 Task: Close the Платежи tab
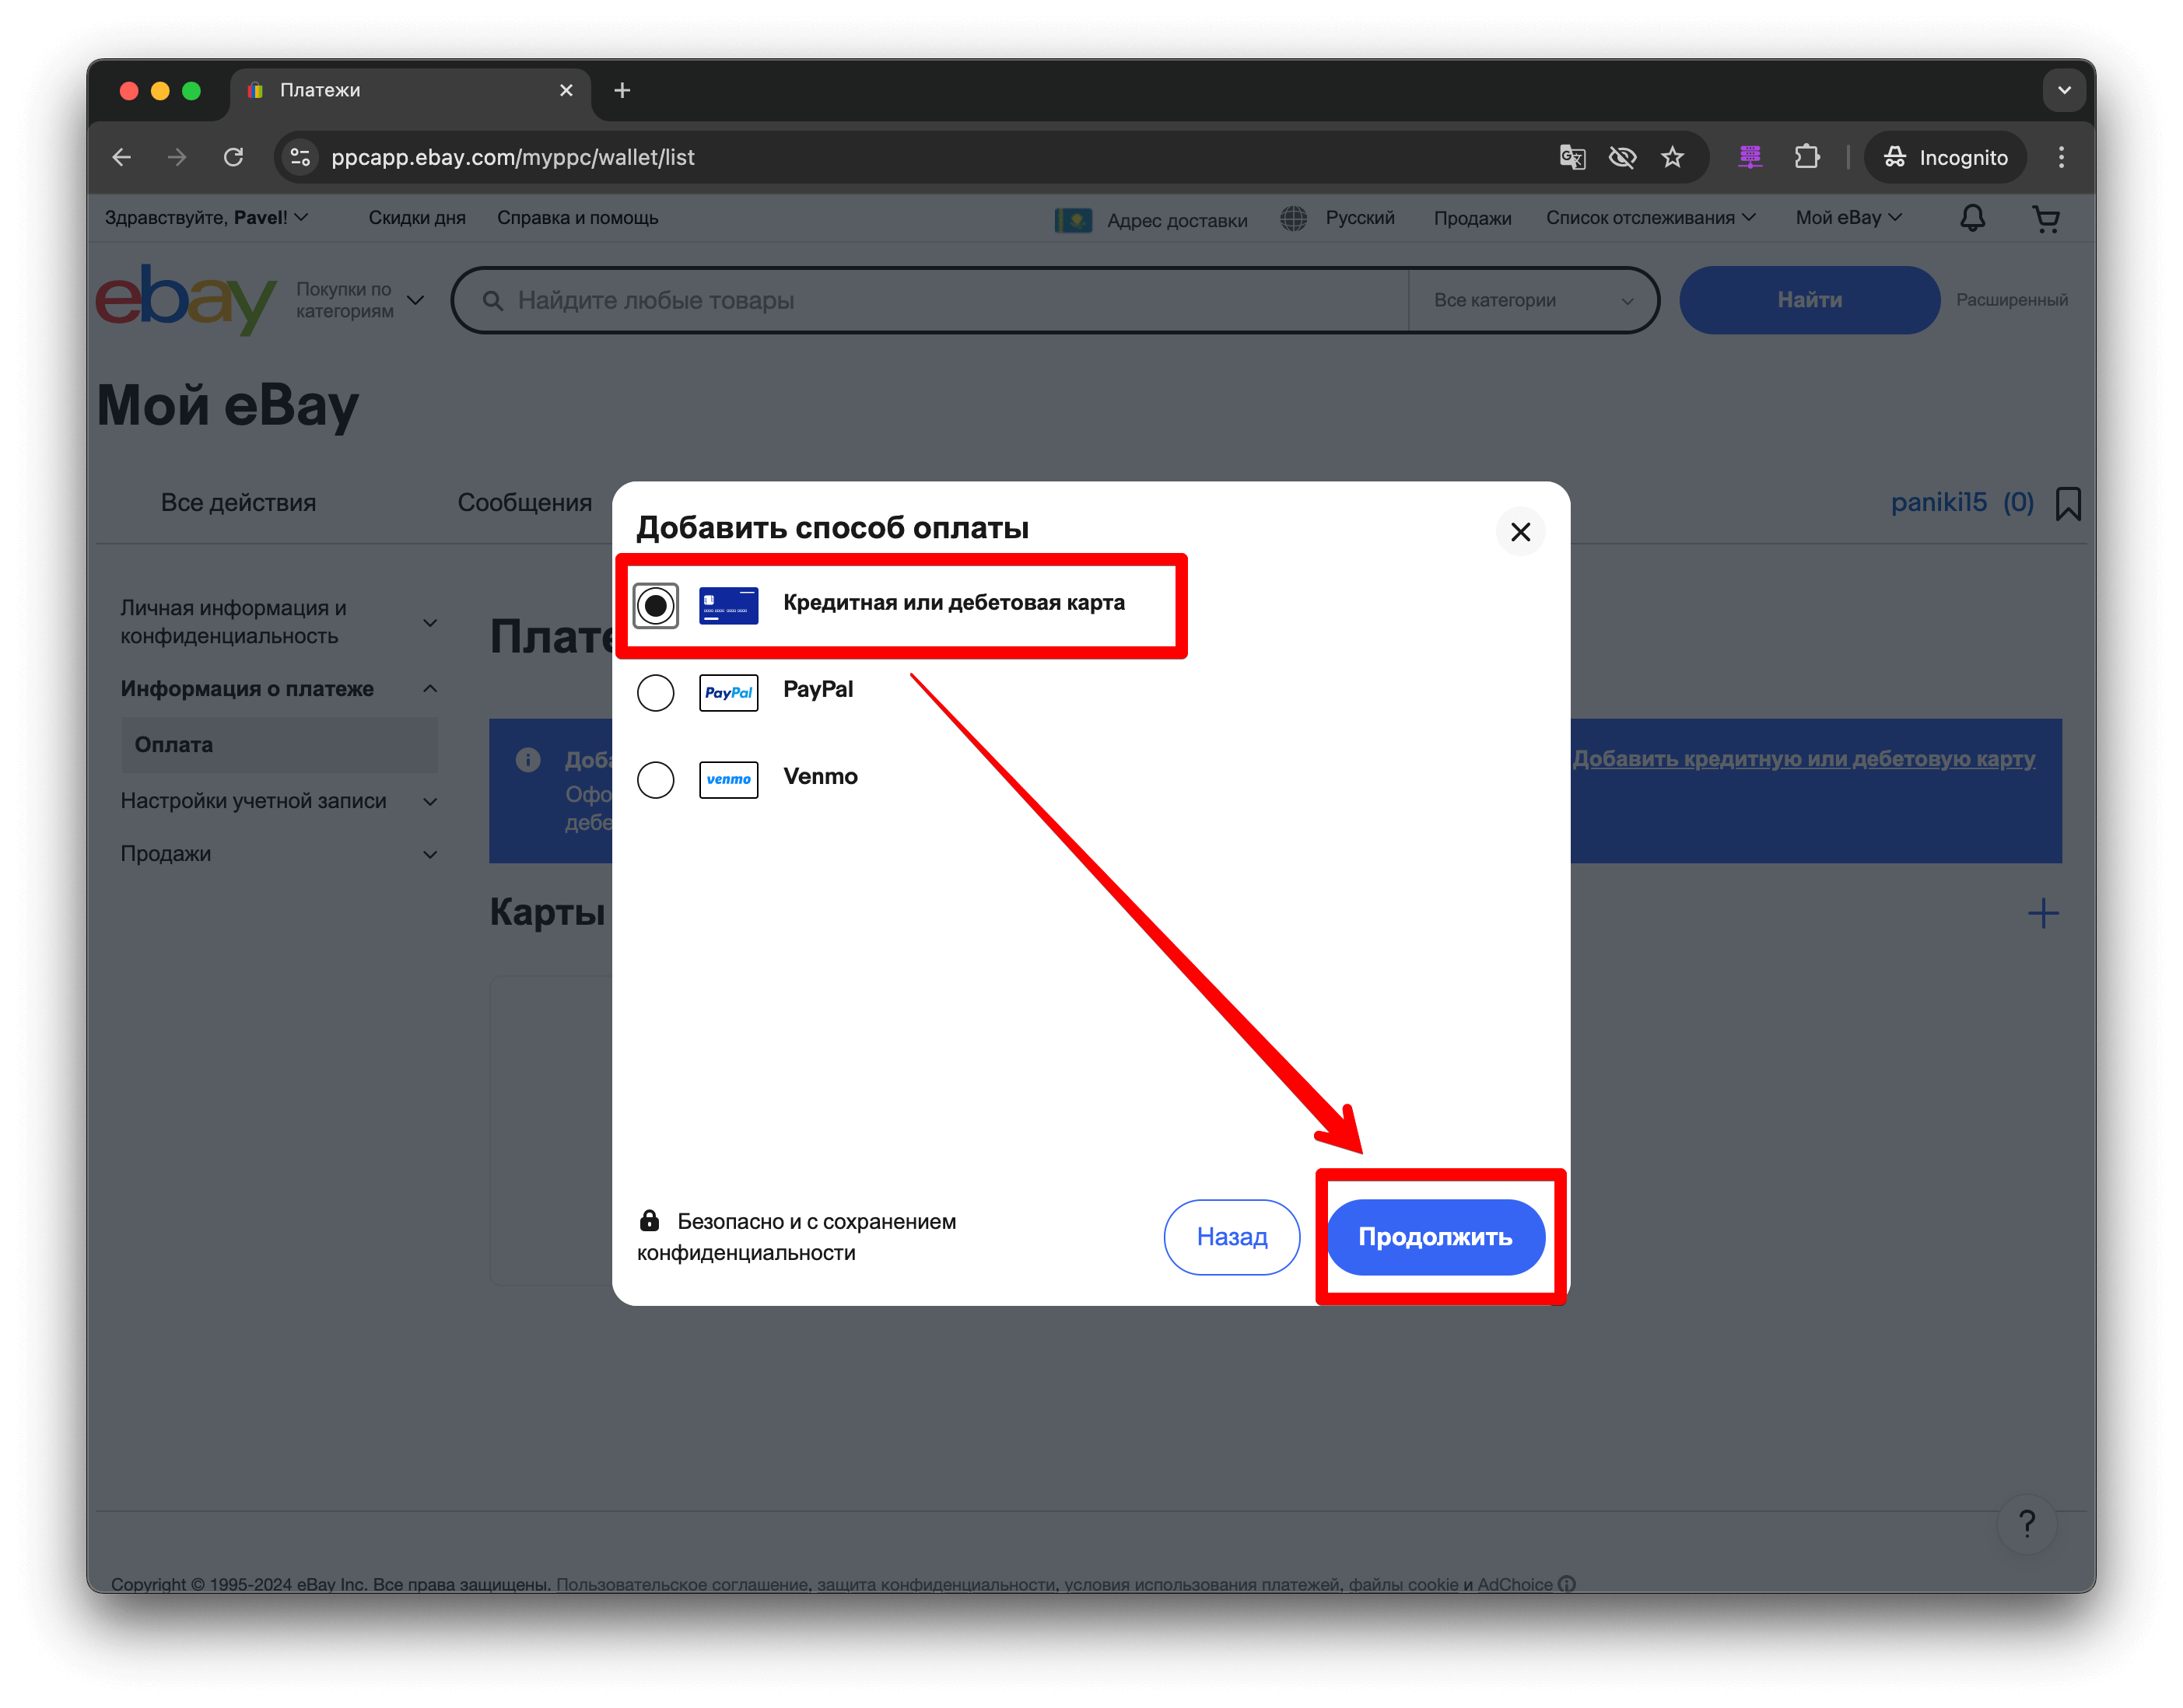(566, 90)
